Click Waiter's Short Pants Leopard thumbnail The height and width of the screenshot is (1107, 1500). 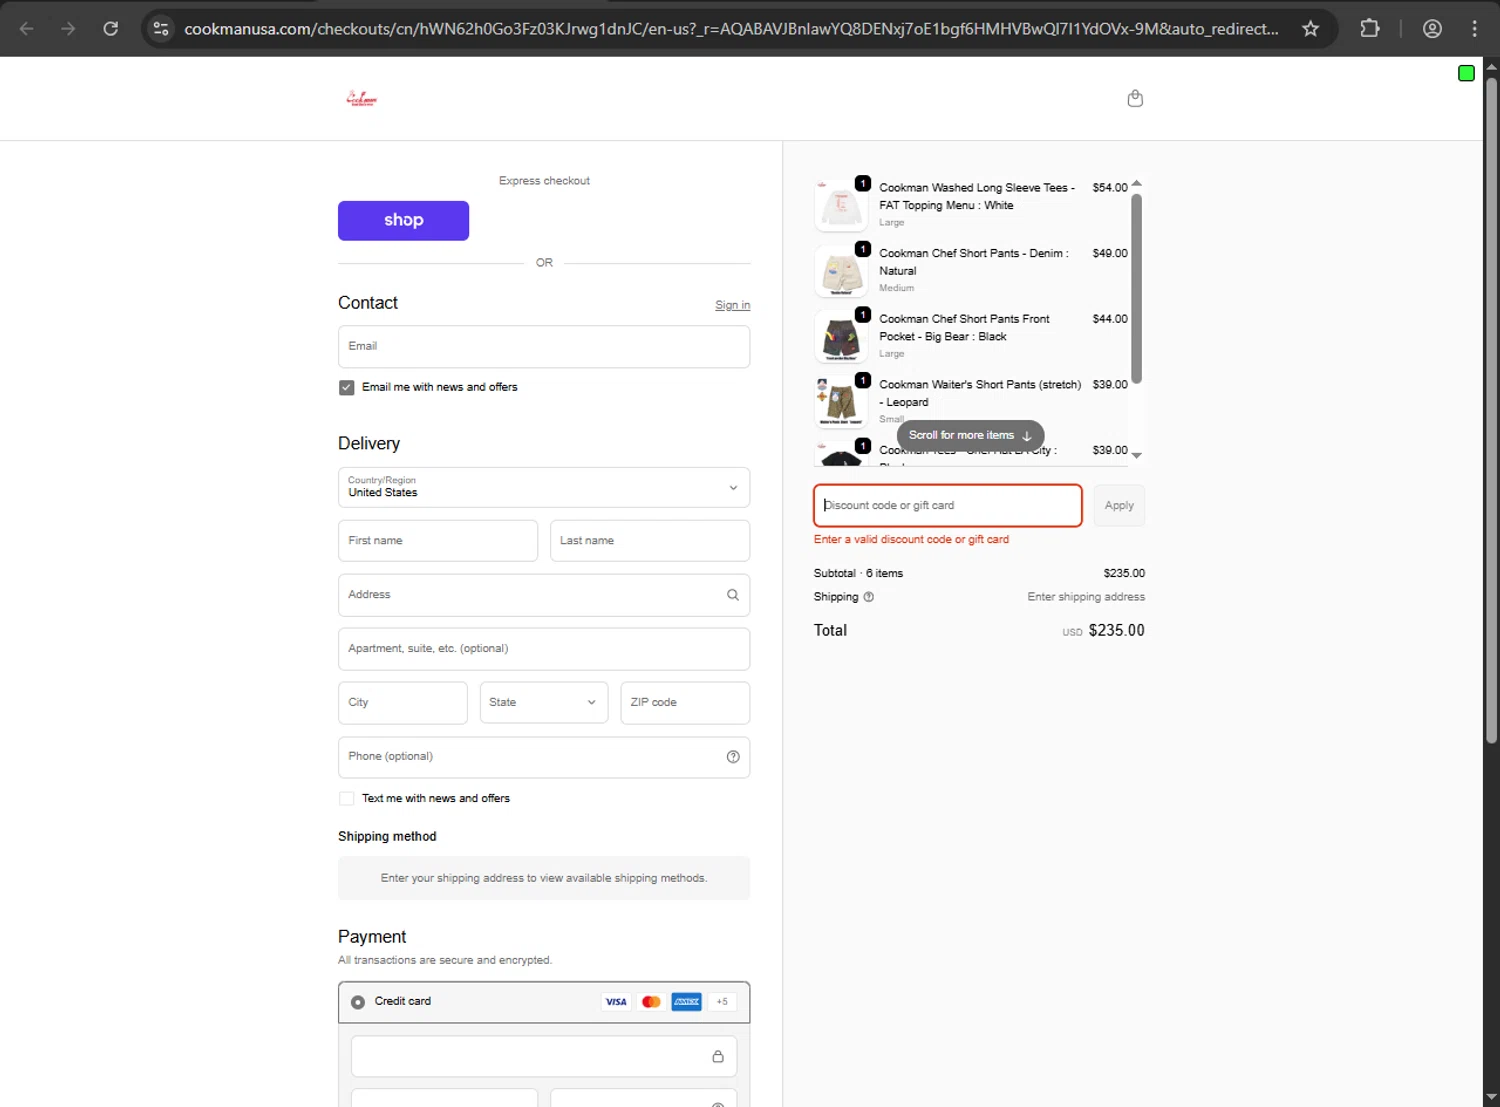841,402
